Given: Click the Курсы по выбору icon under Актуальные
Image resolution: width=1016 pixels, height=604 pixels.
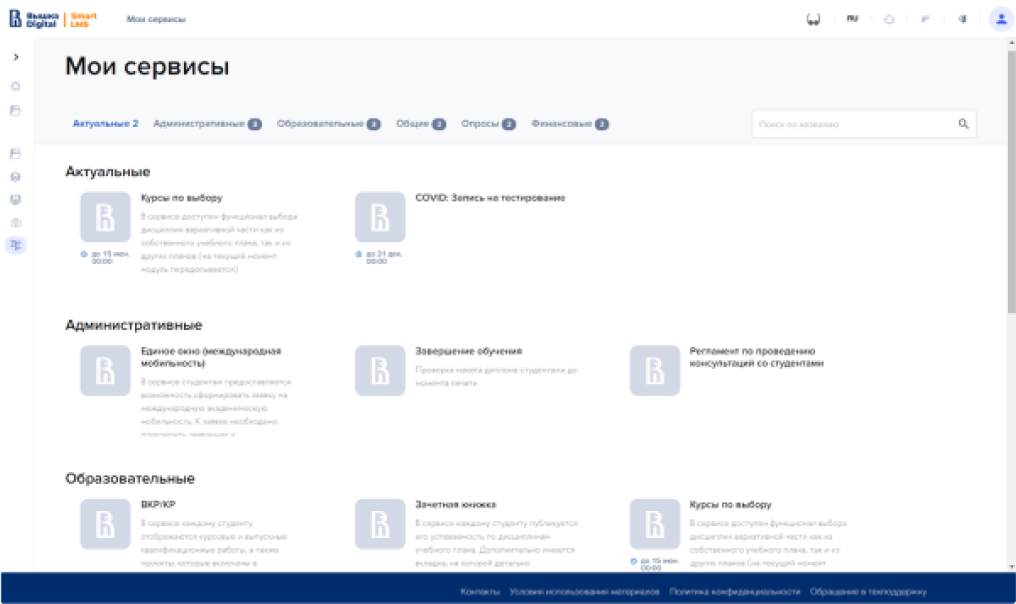Looking at the screenshot, I should pyautogui.click(x=105, y=217).
